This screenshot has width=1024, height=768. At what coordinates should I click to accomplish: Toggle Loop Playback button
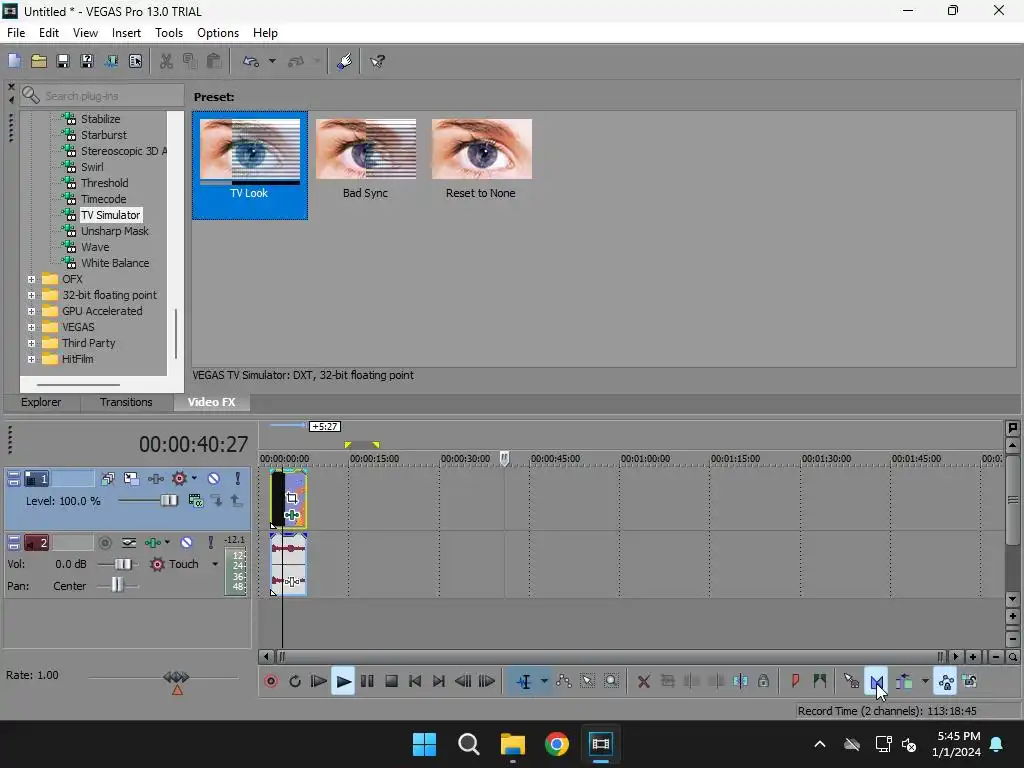[x=295, y=681]
